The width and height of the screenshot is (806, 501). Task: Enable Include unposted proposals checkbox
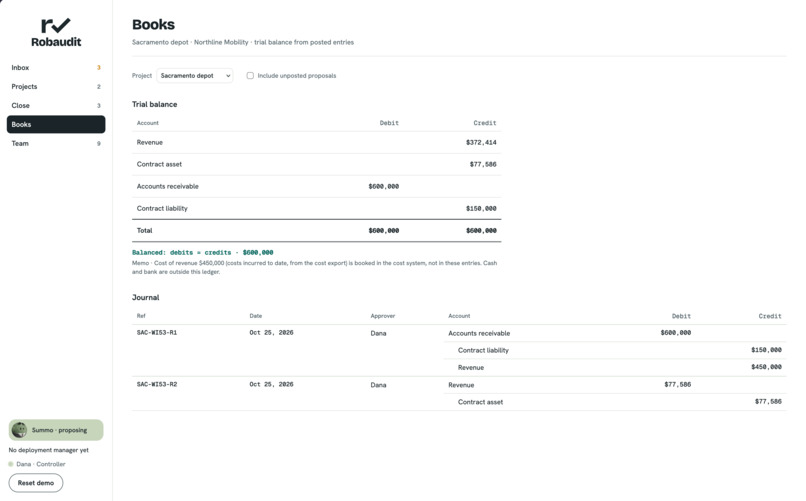click(x=250, y=76)
